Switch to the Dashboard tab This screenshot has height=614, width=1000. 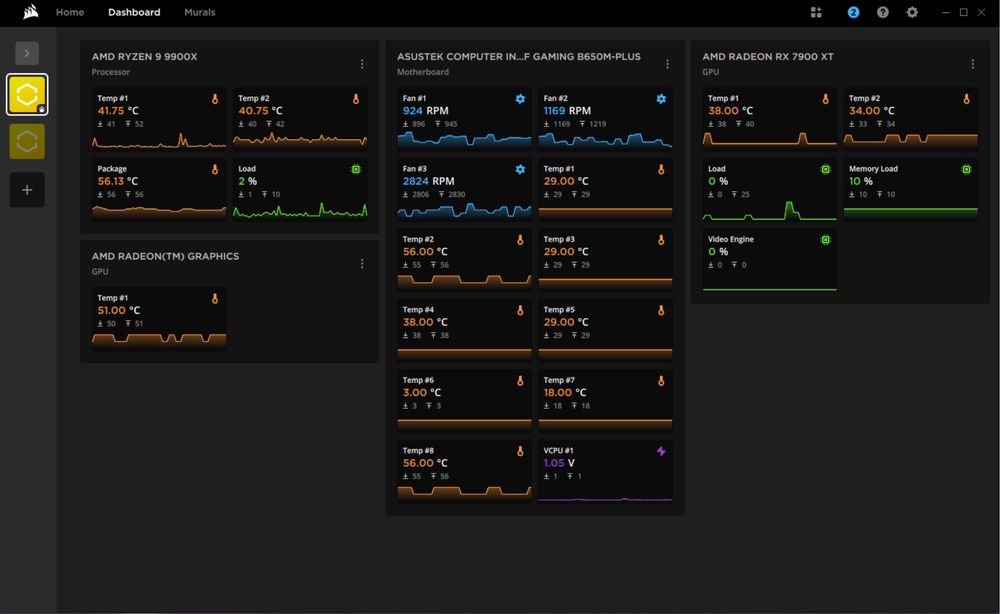point(134,12)
